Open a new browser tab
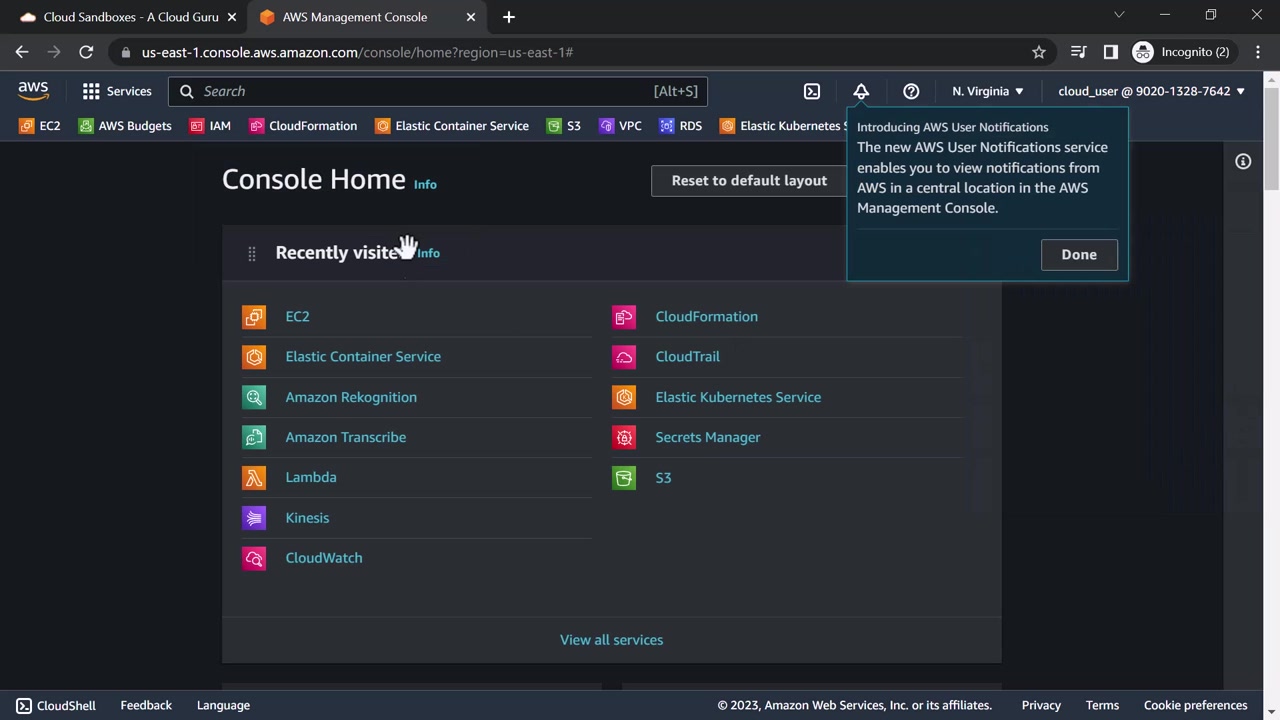The height and width of the screenshot is (720, 1280). tap(509, 17)
